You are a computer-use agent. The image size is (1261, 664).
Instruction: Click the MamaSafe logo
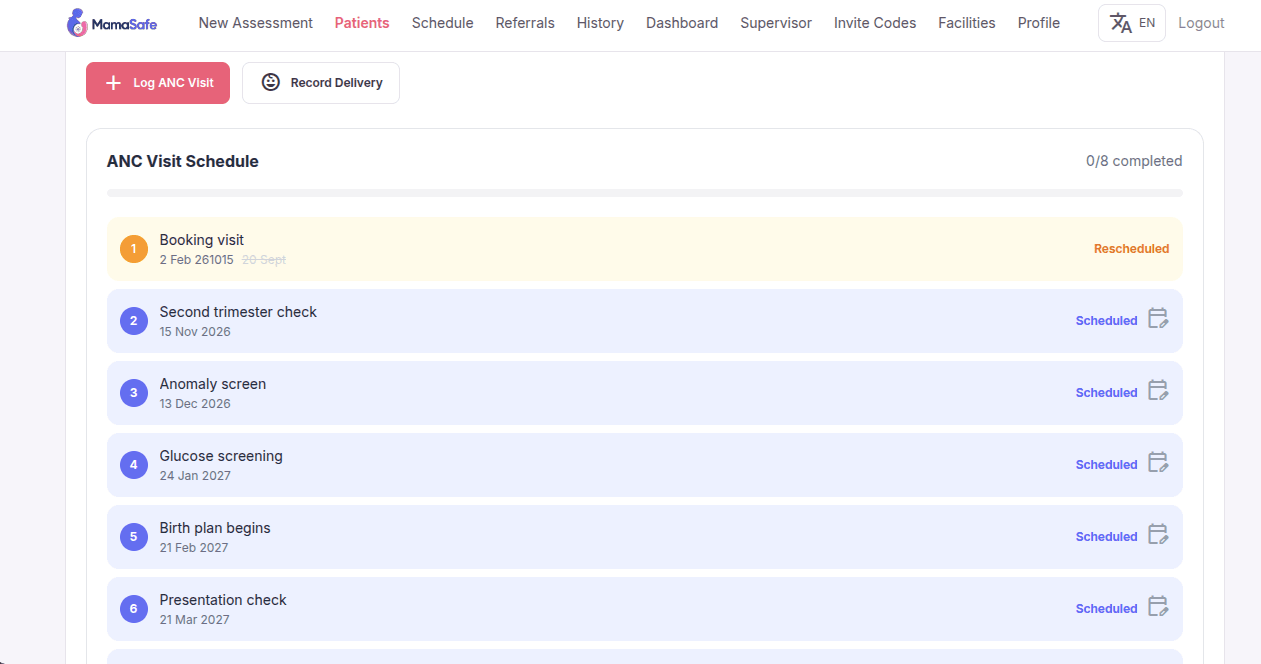111,23
